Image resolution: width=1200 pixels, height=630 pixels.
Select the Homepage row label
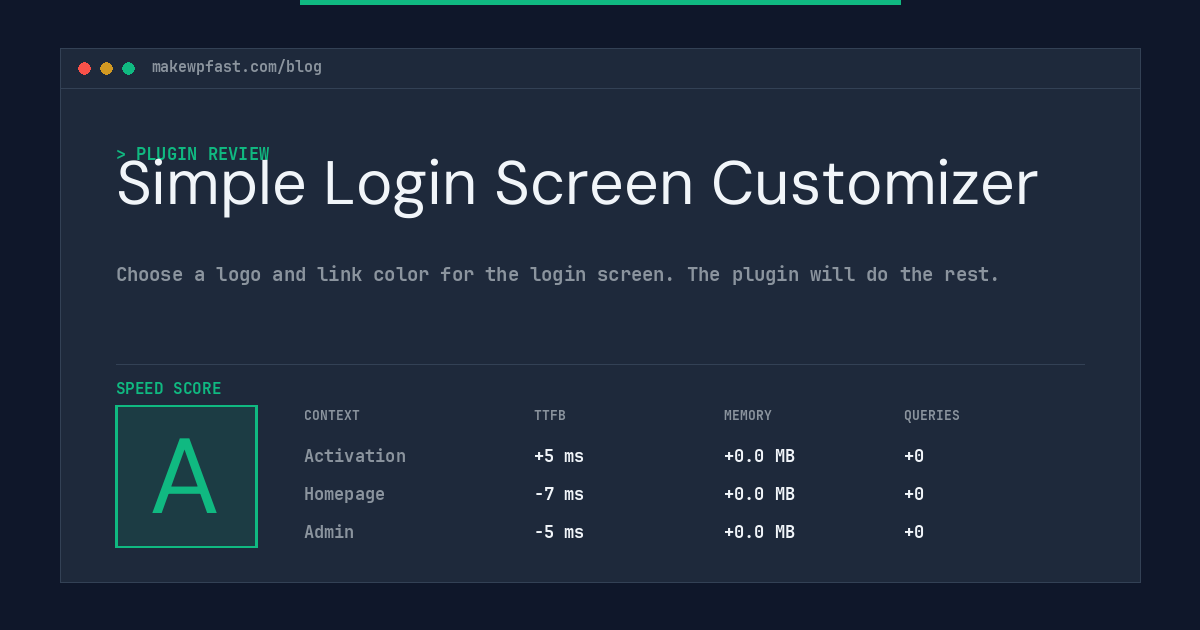[344, 494]
